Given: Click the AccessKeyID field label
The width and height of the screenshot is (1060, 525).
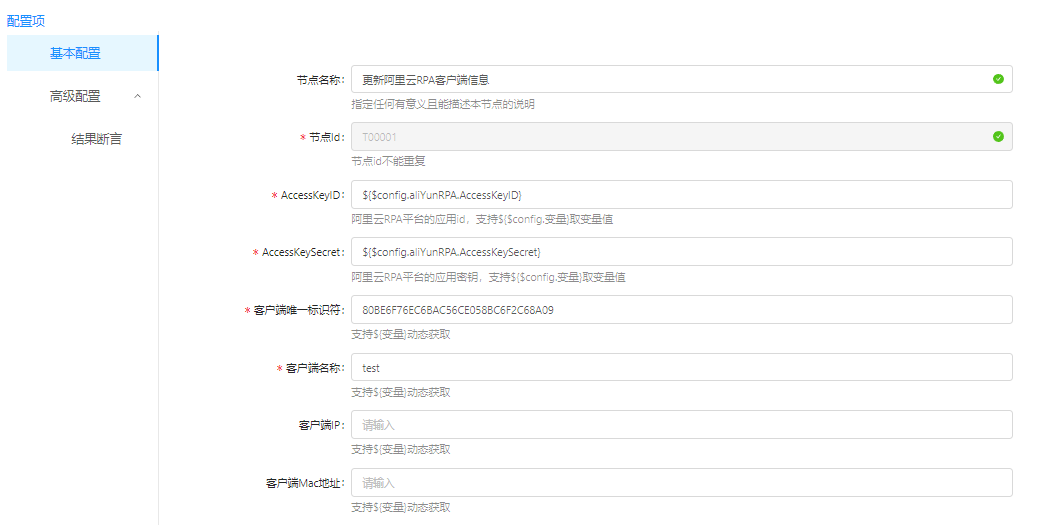Looking at the screenshot, I should [312, 195].
